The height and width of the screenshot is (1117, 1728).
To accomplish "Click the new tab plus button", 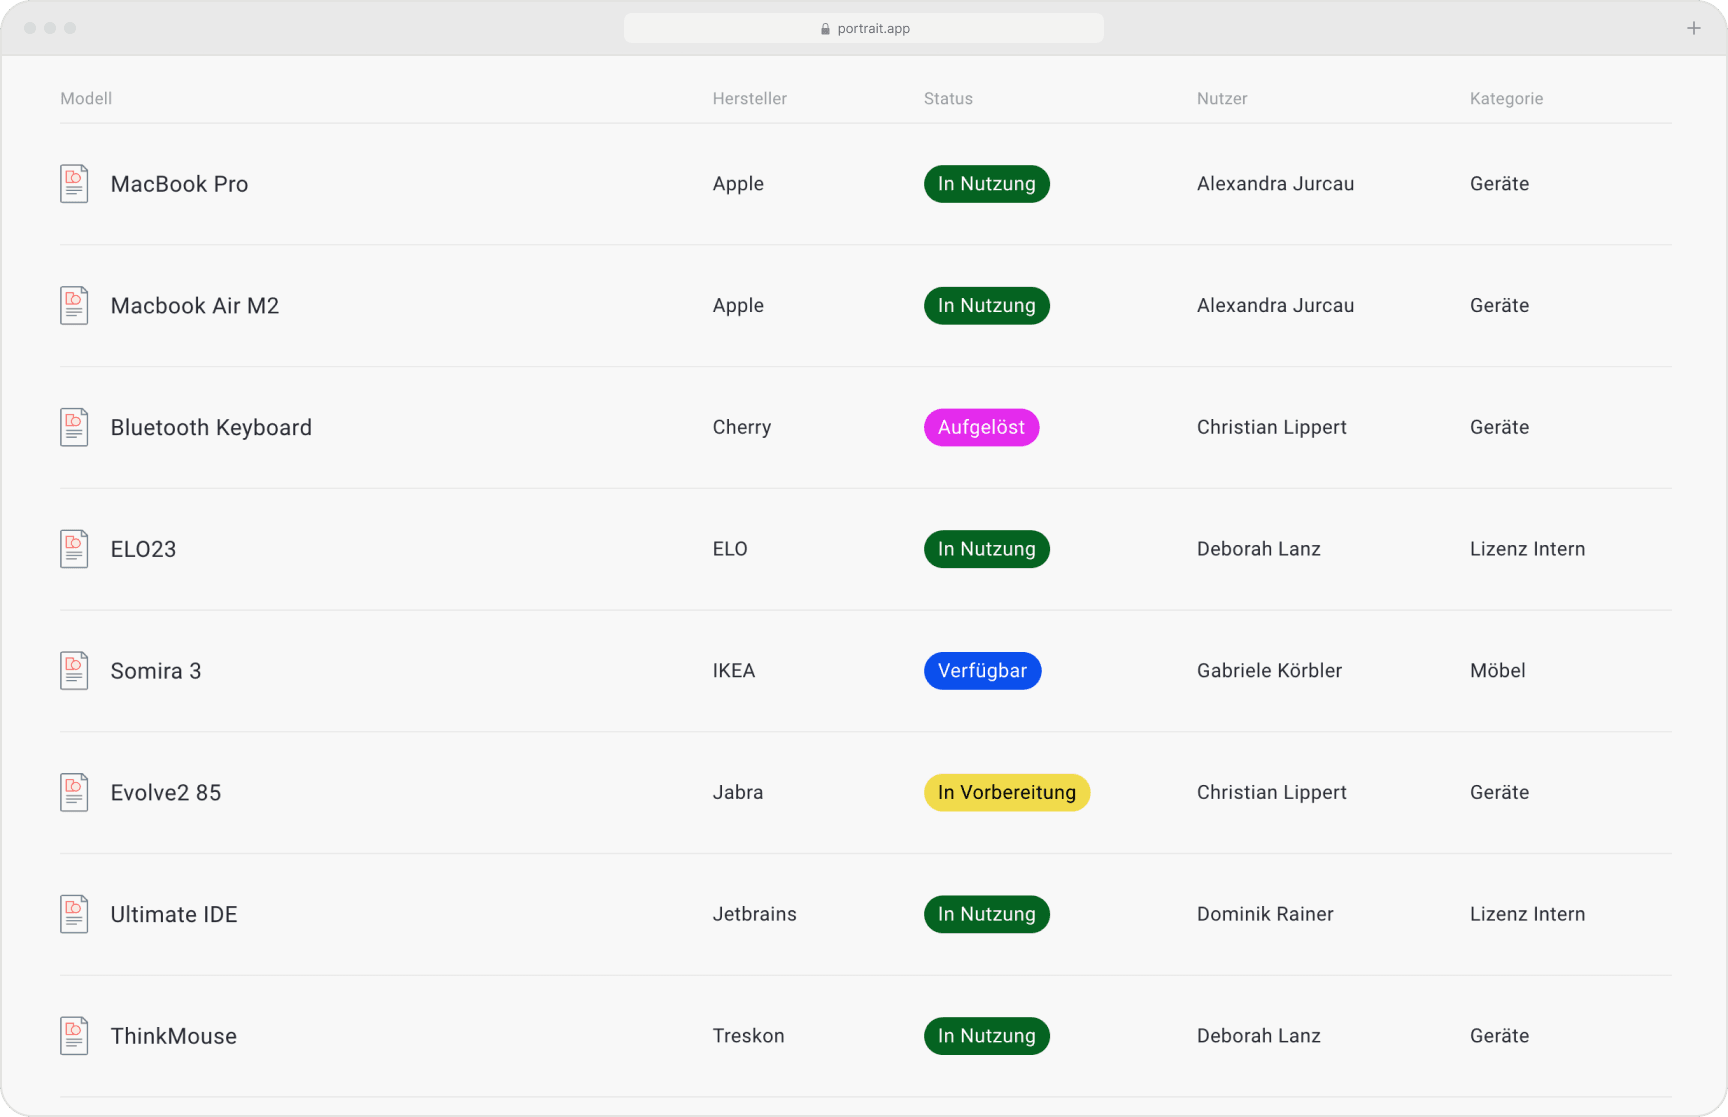I will point(1694,28).
